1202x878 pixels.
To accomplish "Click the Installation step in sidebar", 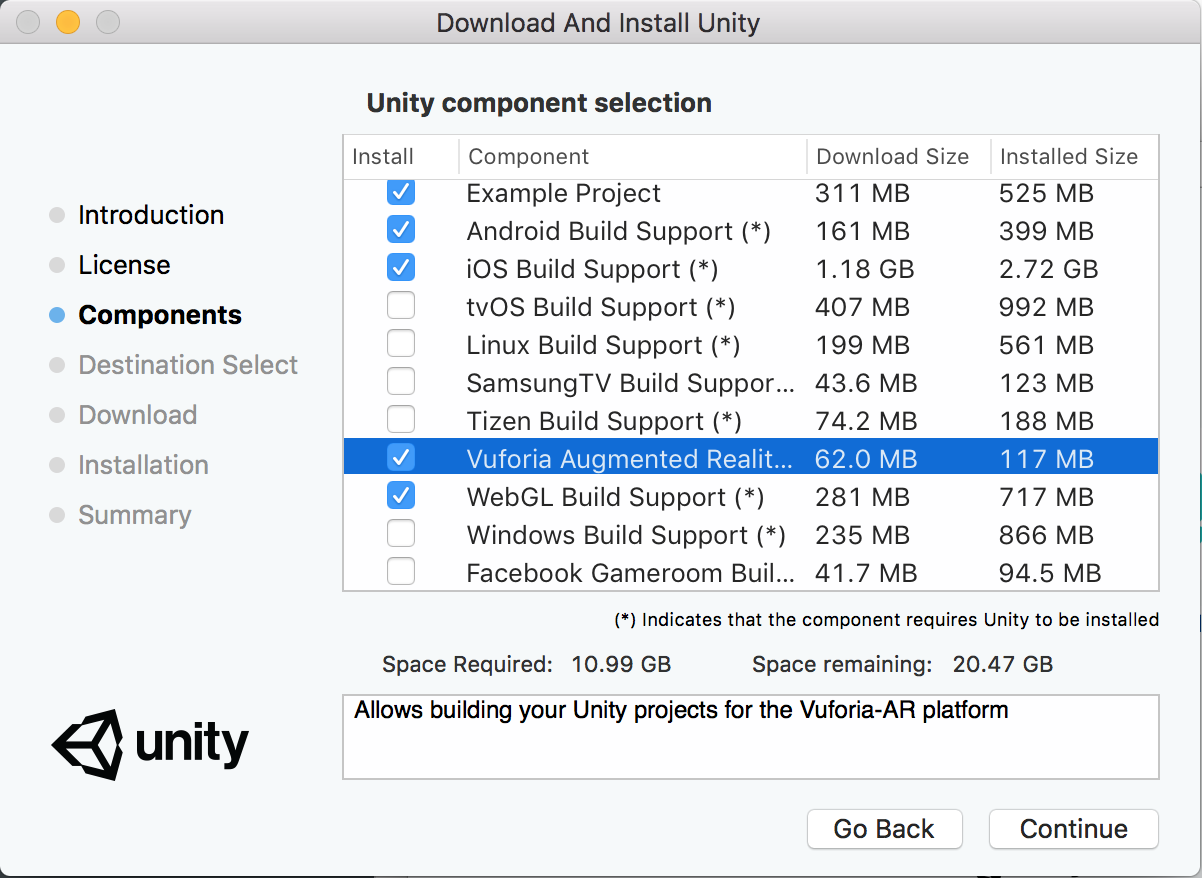I will pyautogui.click(x=144, y=465).
